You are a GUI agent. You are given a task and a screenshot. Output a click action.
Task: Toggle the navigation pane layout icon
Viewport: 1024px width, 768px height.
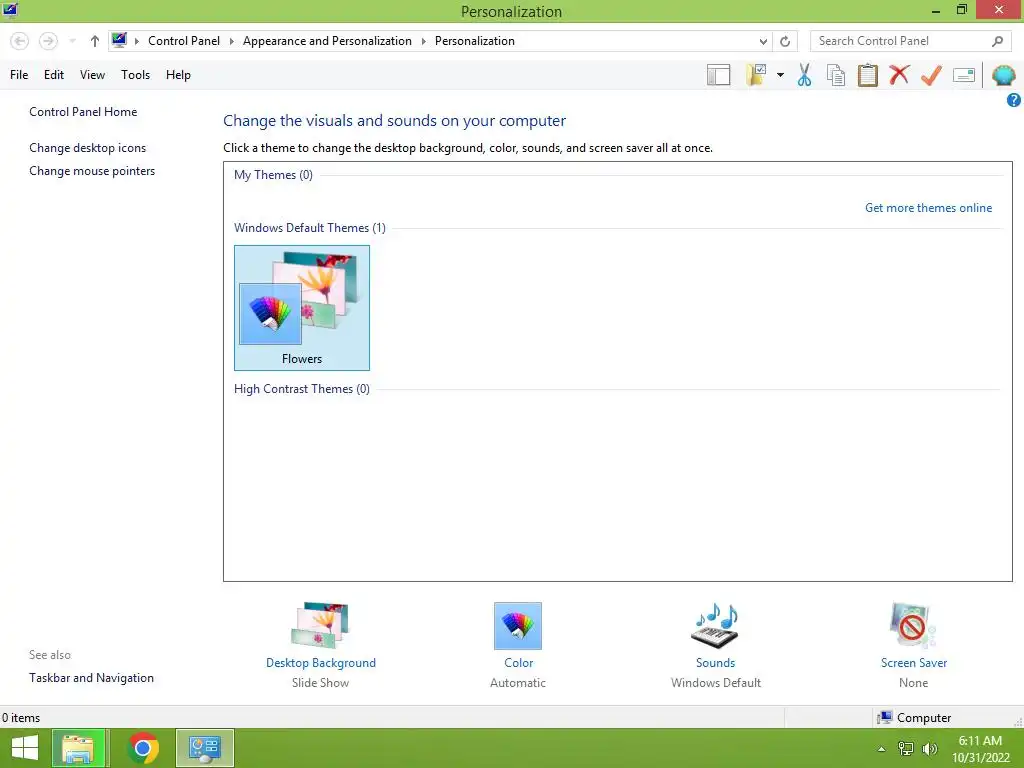tap(718, 75)
